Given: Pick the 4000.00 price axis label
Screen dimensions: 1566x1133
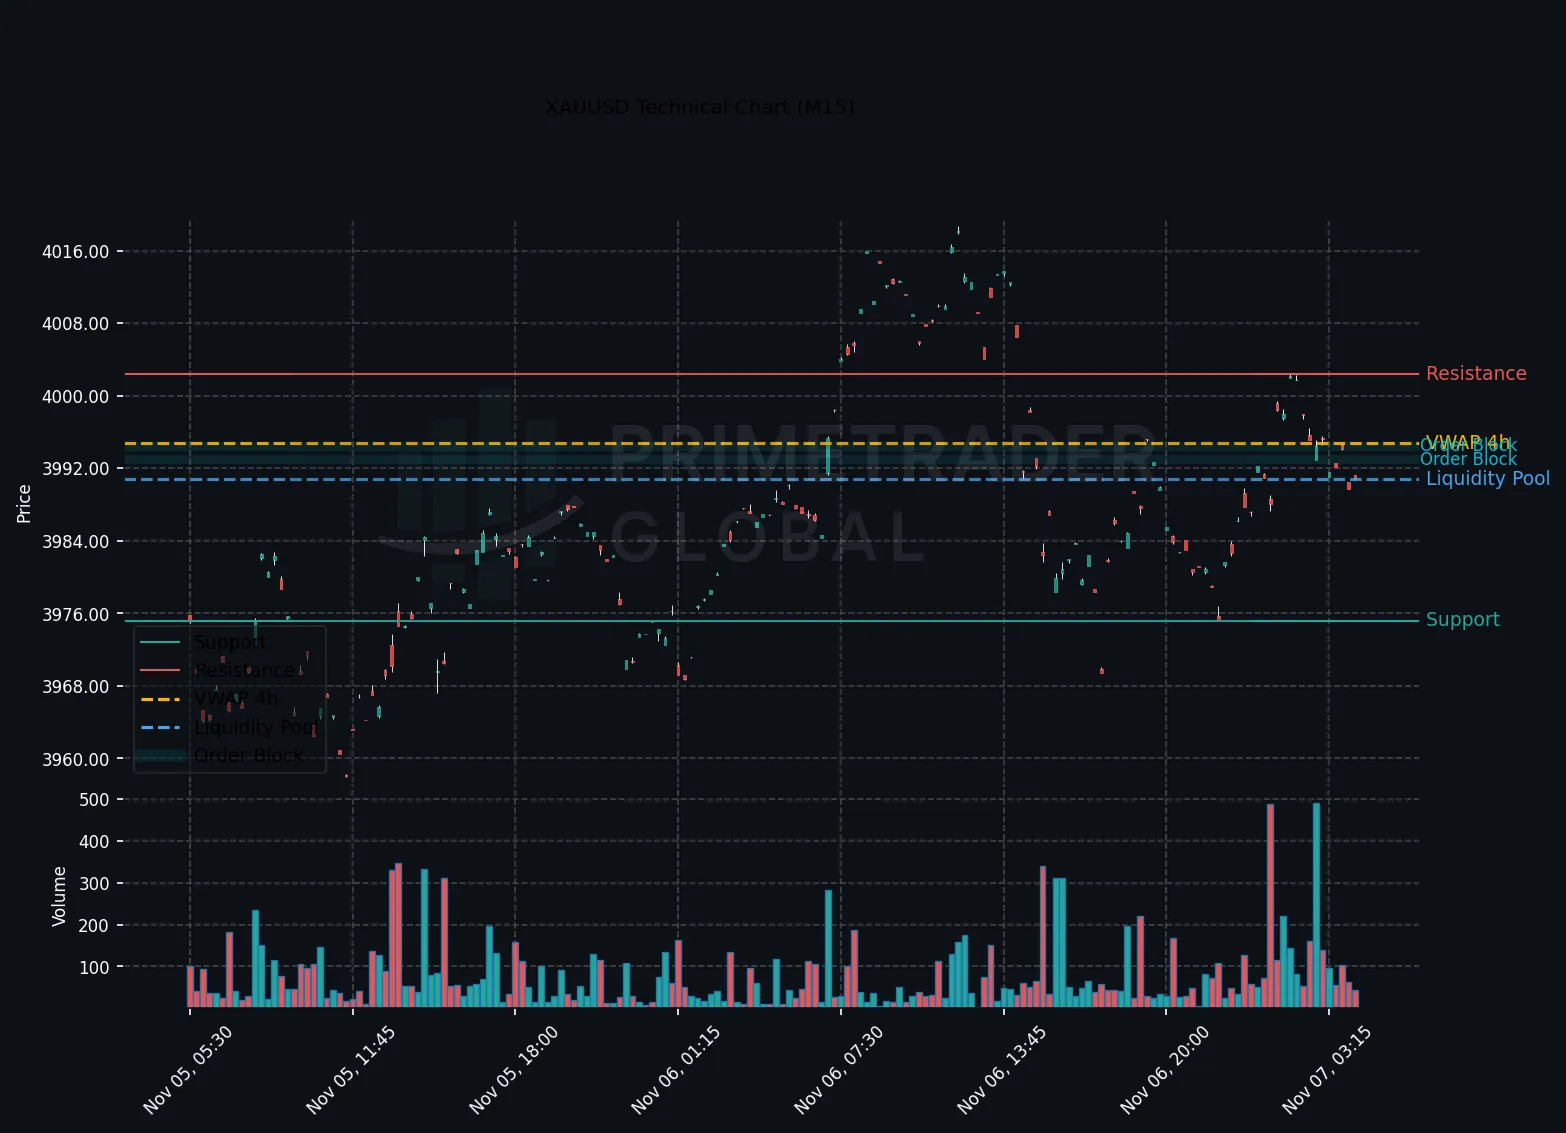Looking at the screenshot, I should point(76,397).
